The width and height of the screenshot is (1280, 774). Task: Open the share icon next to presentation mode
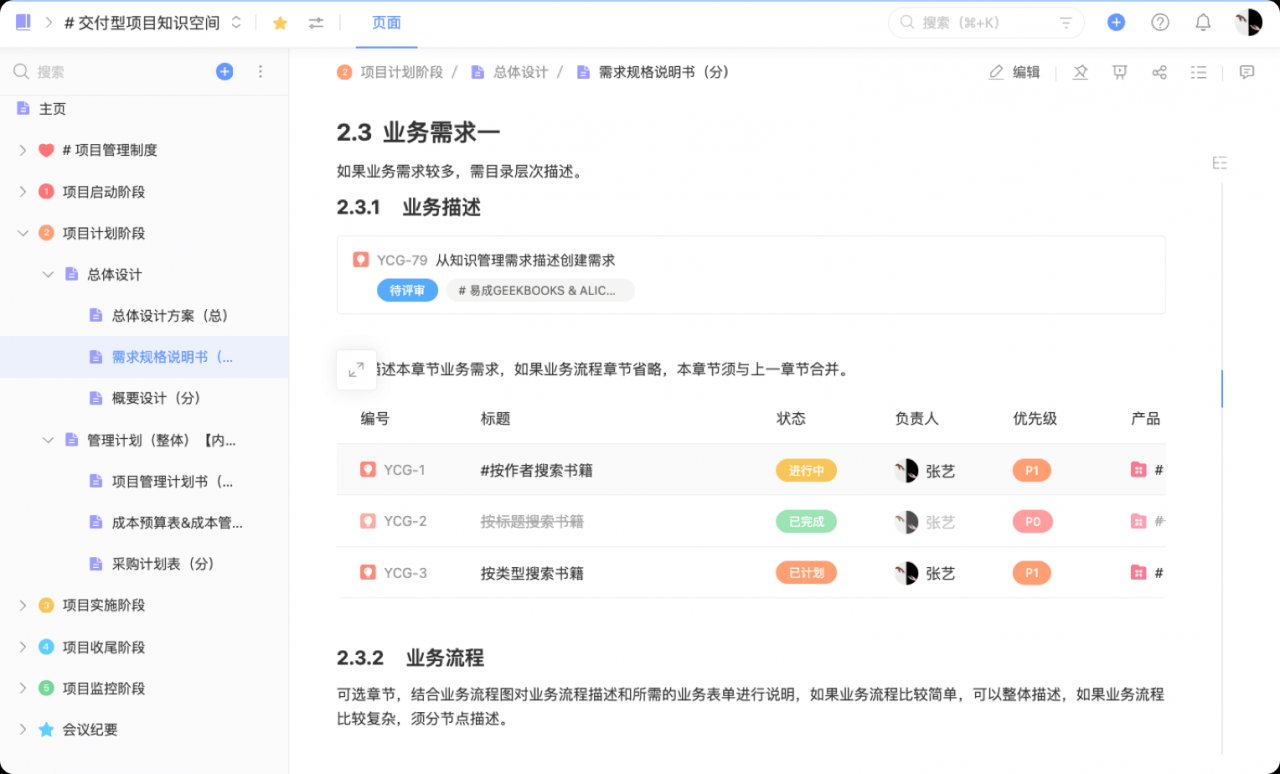tap(1158, 72)
